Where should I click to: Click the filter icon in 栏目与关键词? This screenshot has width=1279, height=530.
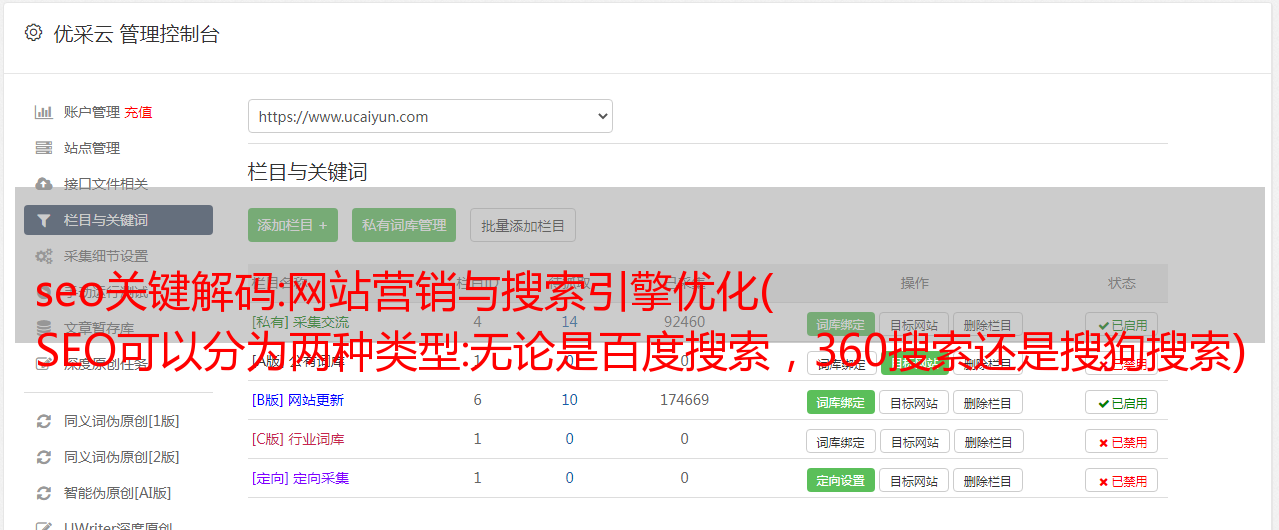click(44, 220)
